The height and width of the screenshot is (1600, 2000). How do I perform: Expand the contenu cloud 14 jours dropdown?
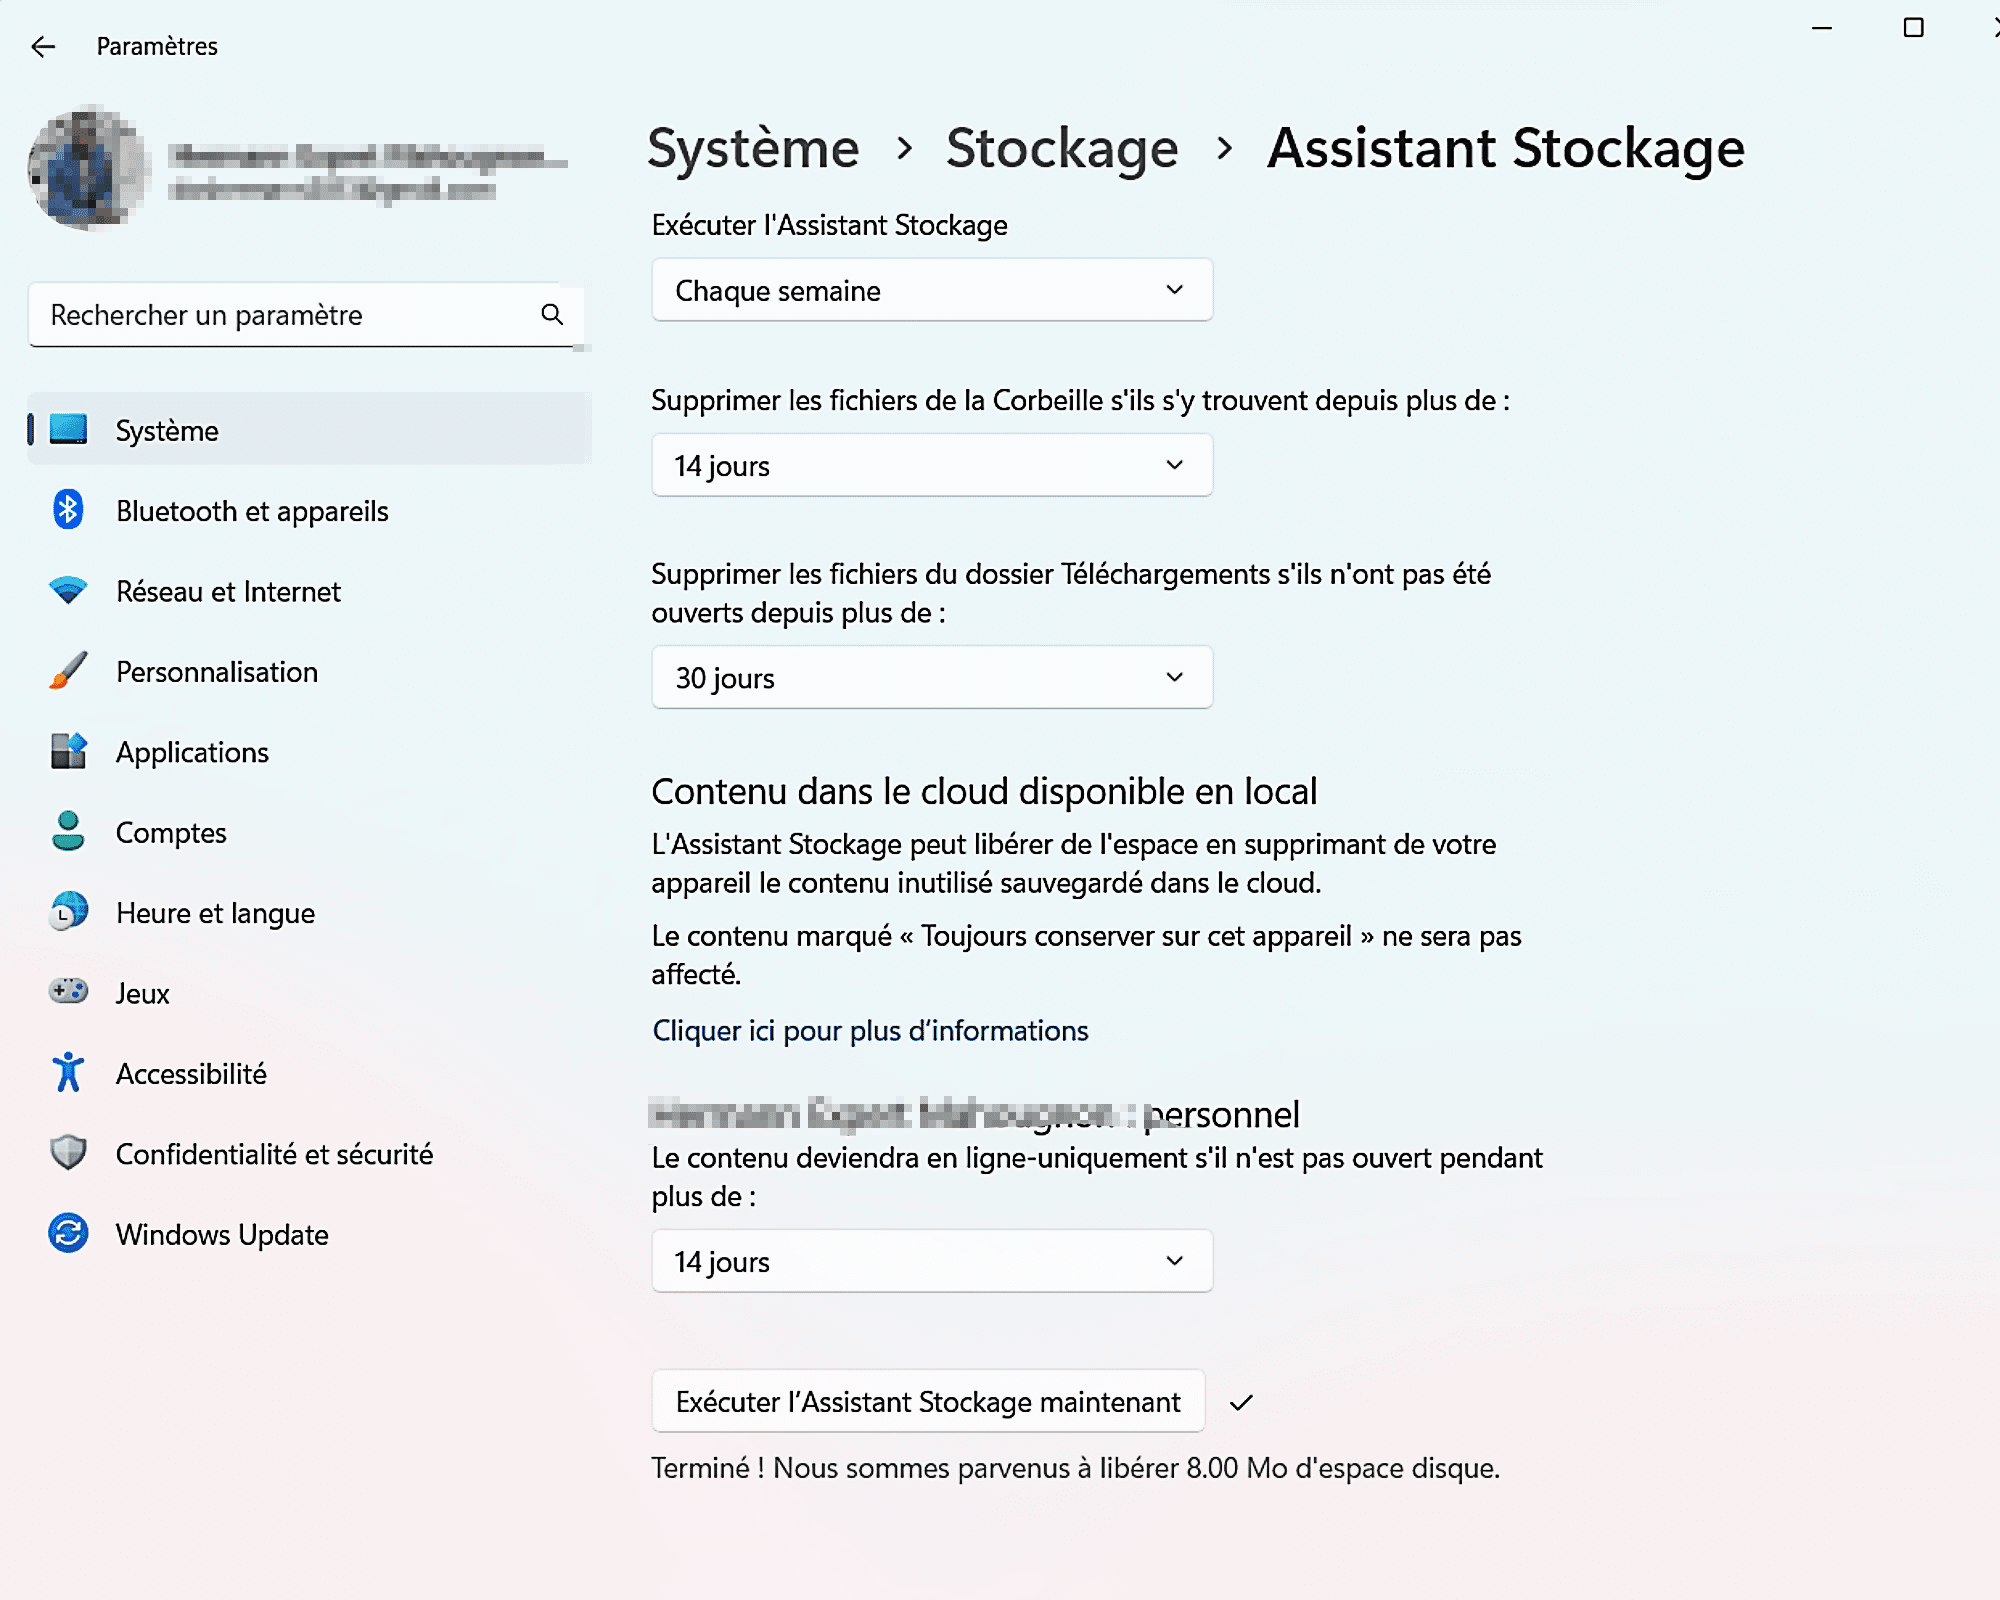tap(931, 1260)
